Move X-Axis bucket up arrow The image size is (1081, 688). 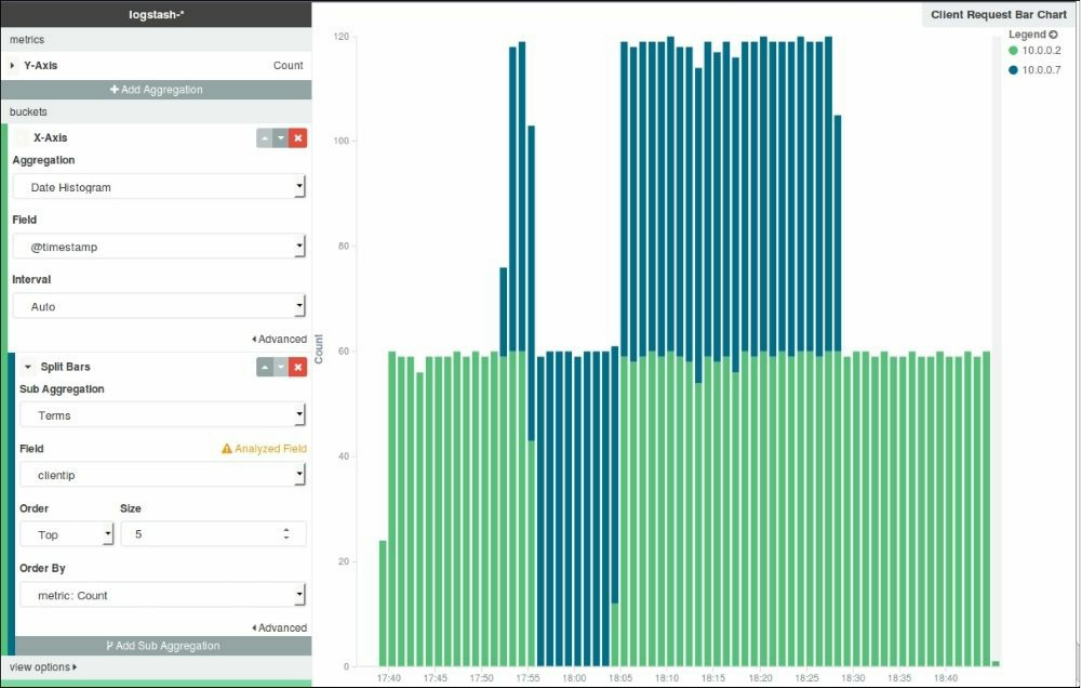(265, 138)
